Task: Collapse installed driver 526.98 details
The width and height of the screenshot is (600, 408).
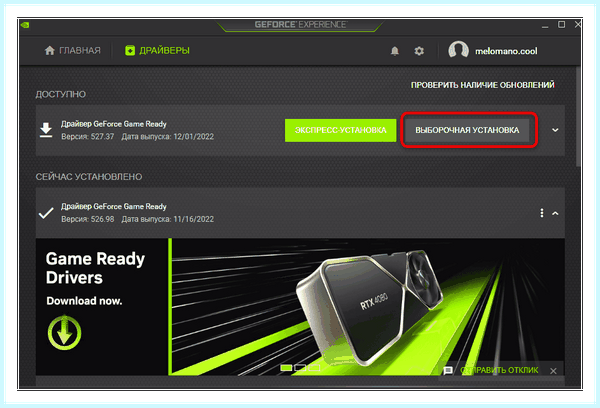Action: click(x=555, y=213)
